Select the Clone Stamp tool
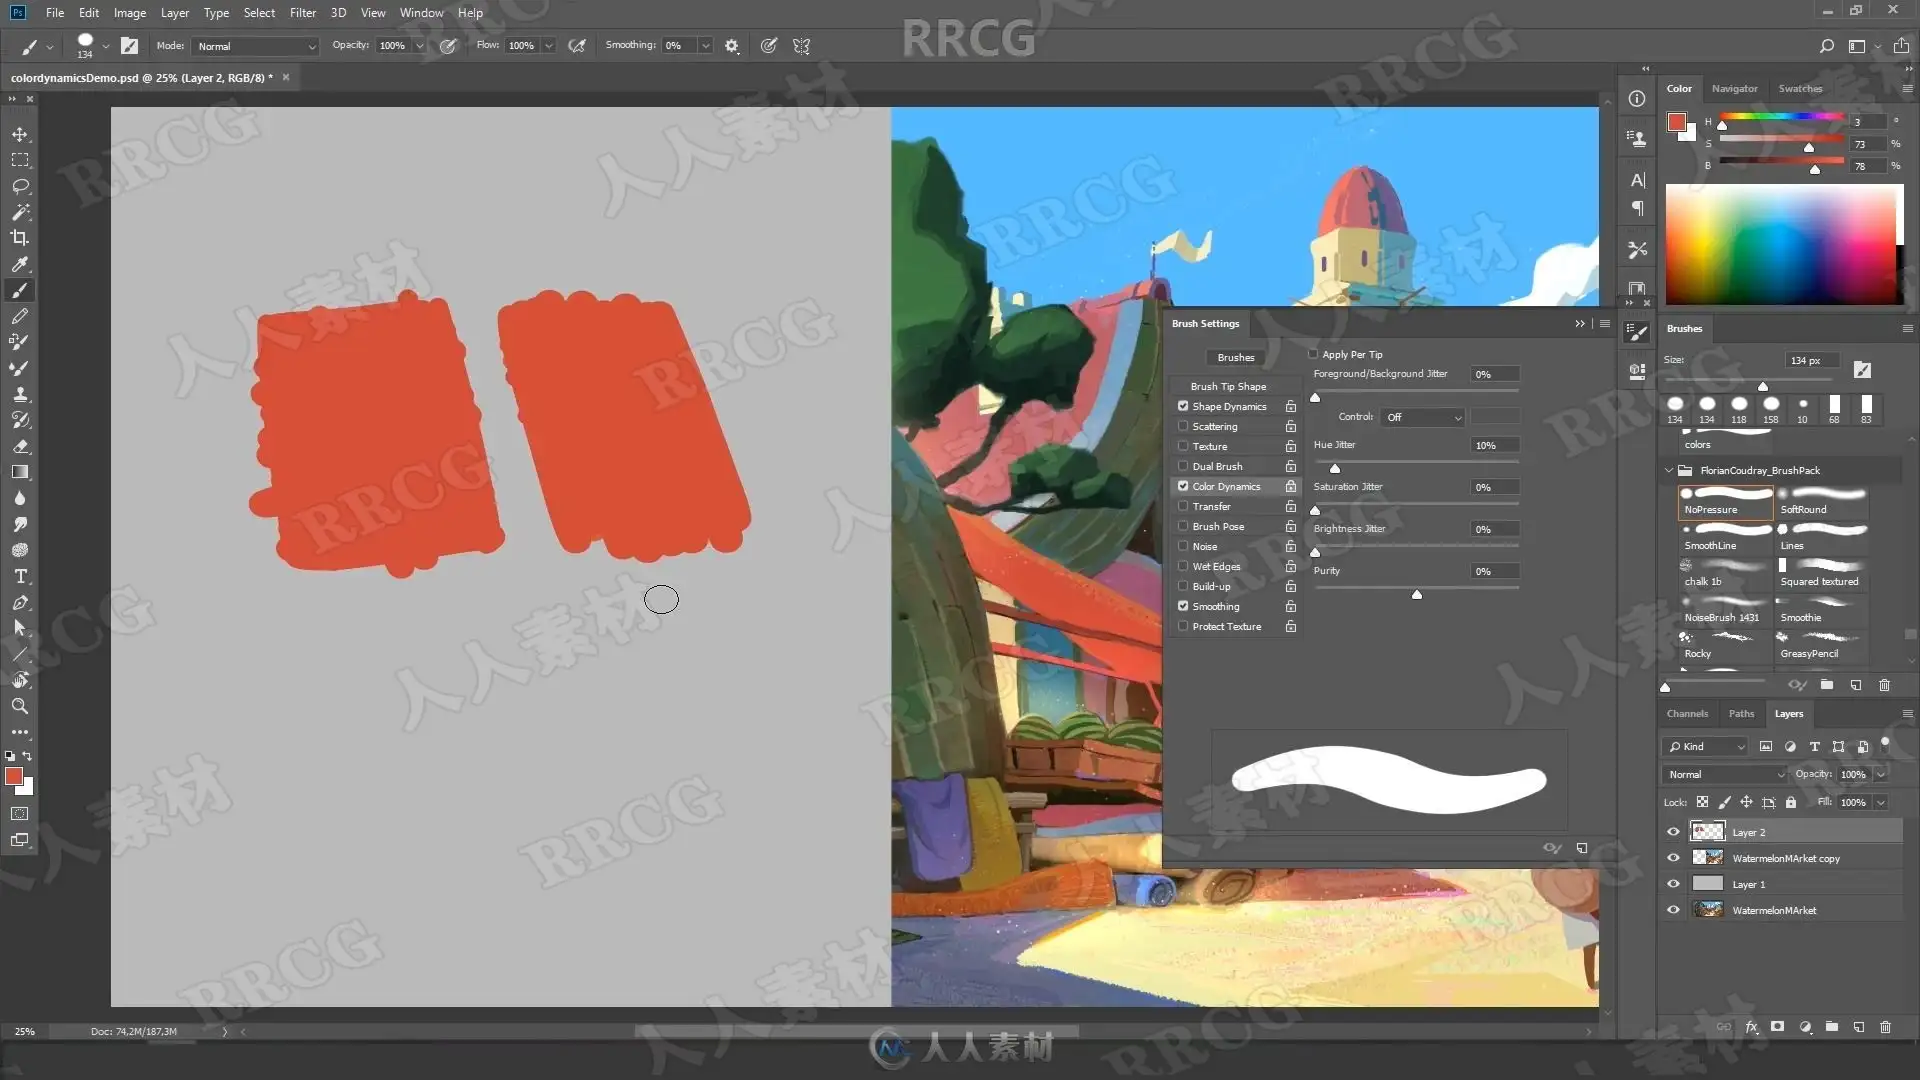The image size is (1920, 1080). (x=20, y=394)
